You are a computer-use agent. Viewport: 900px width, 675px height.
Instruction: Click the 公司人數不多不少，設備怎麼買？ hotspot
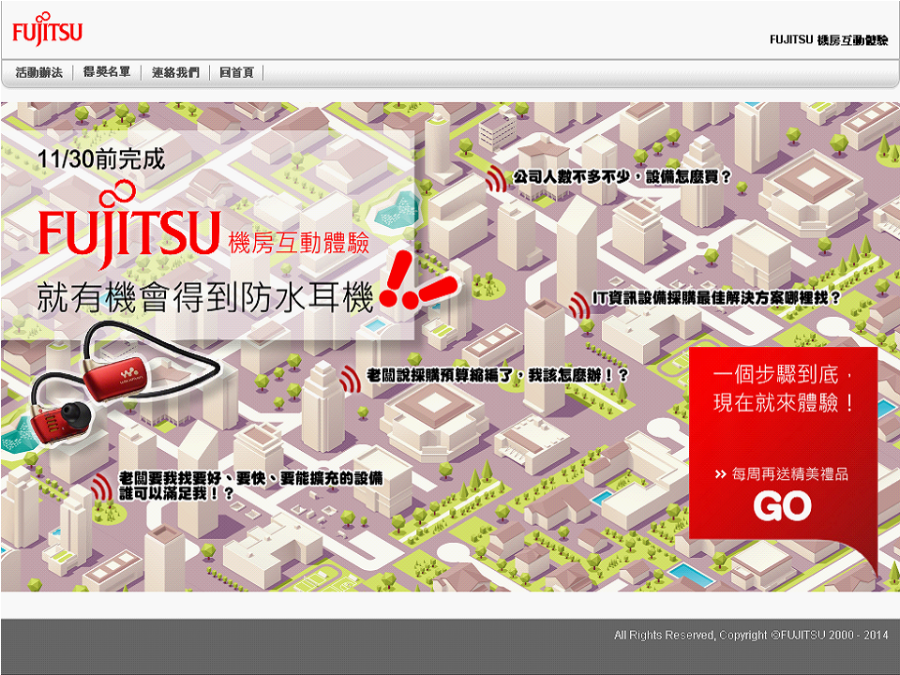[x=622, y=177]
